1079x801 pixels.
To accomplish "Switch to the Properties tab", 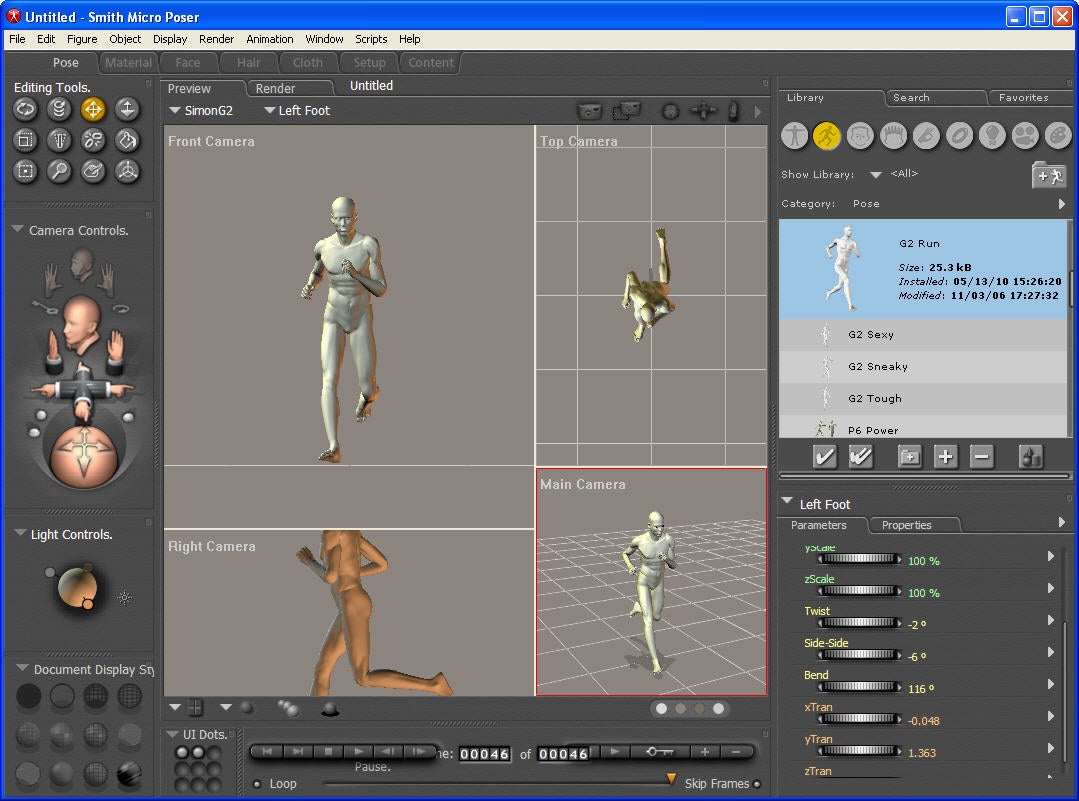I will coord(906,525).
